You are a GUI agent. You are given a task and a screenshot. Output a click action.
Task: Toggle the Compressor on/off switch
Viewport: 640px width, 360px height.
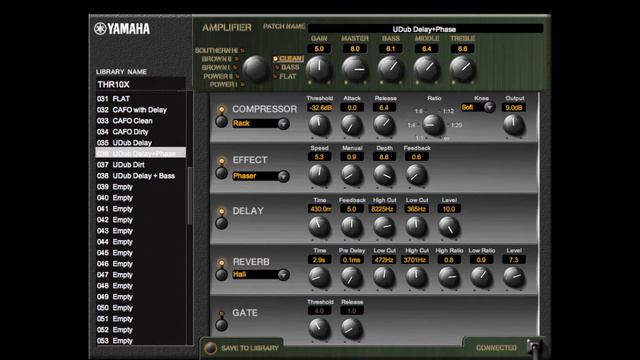[x=222, y=121]
